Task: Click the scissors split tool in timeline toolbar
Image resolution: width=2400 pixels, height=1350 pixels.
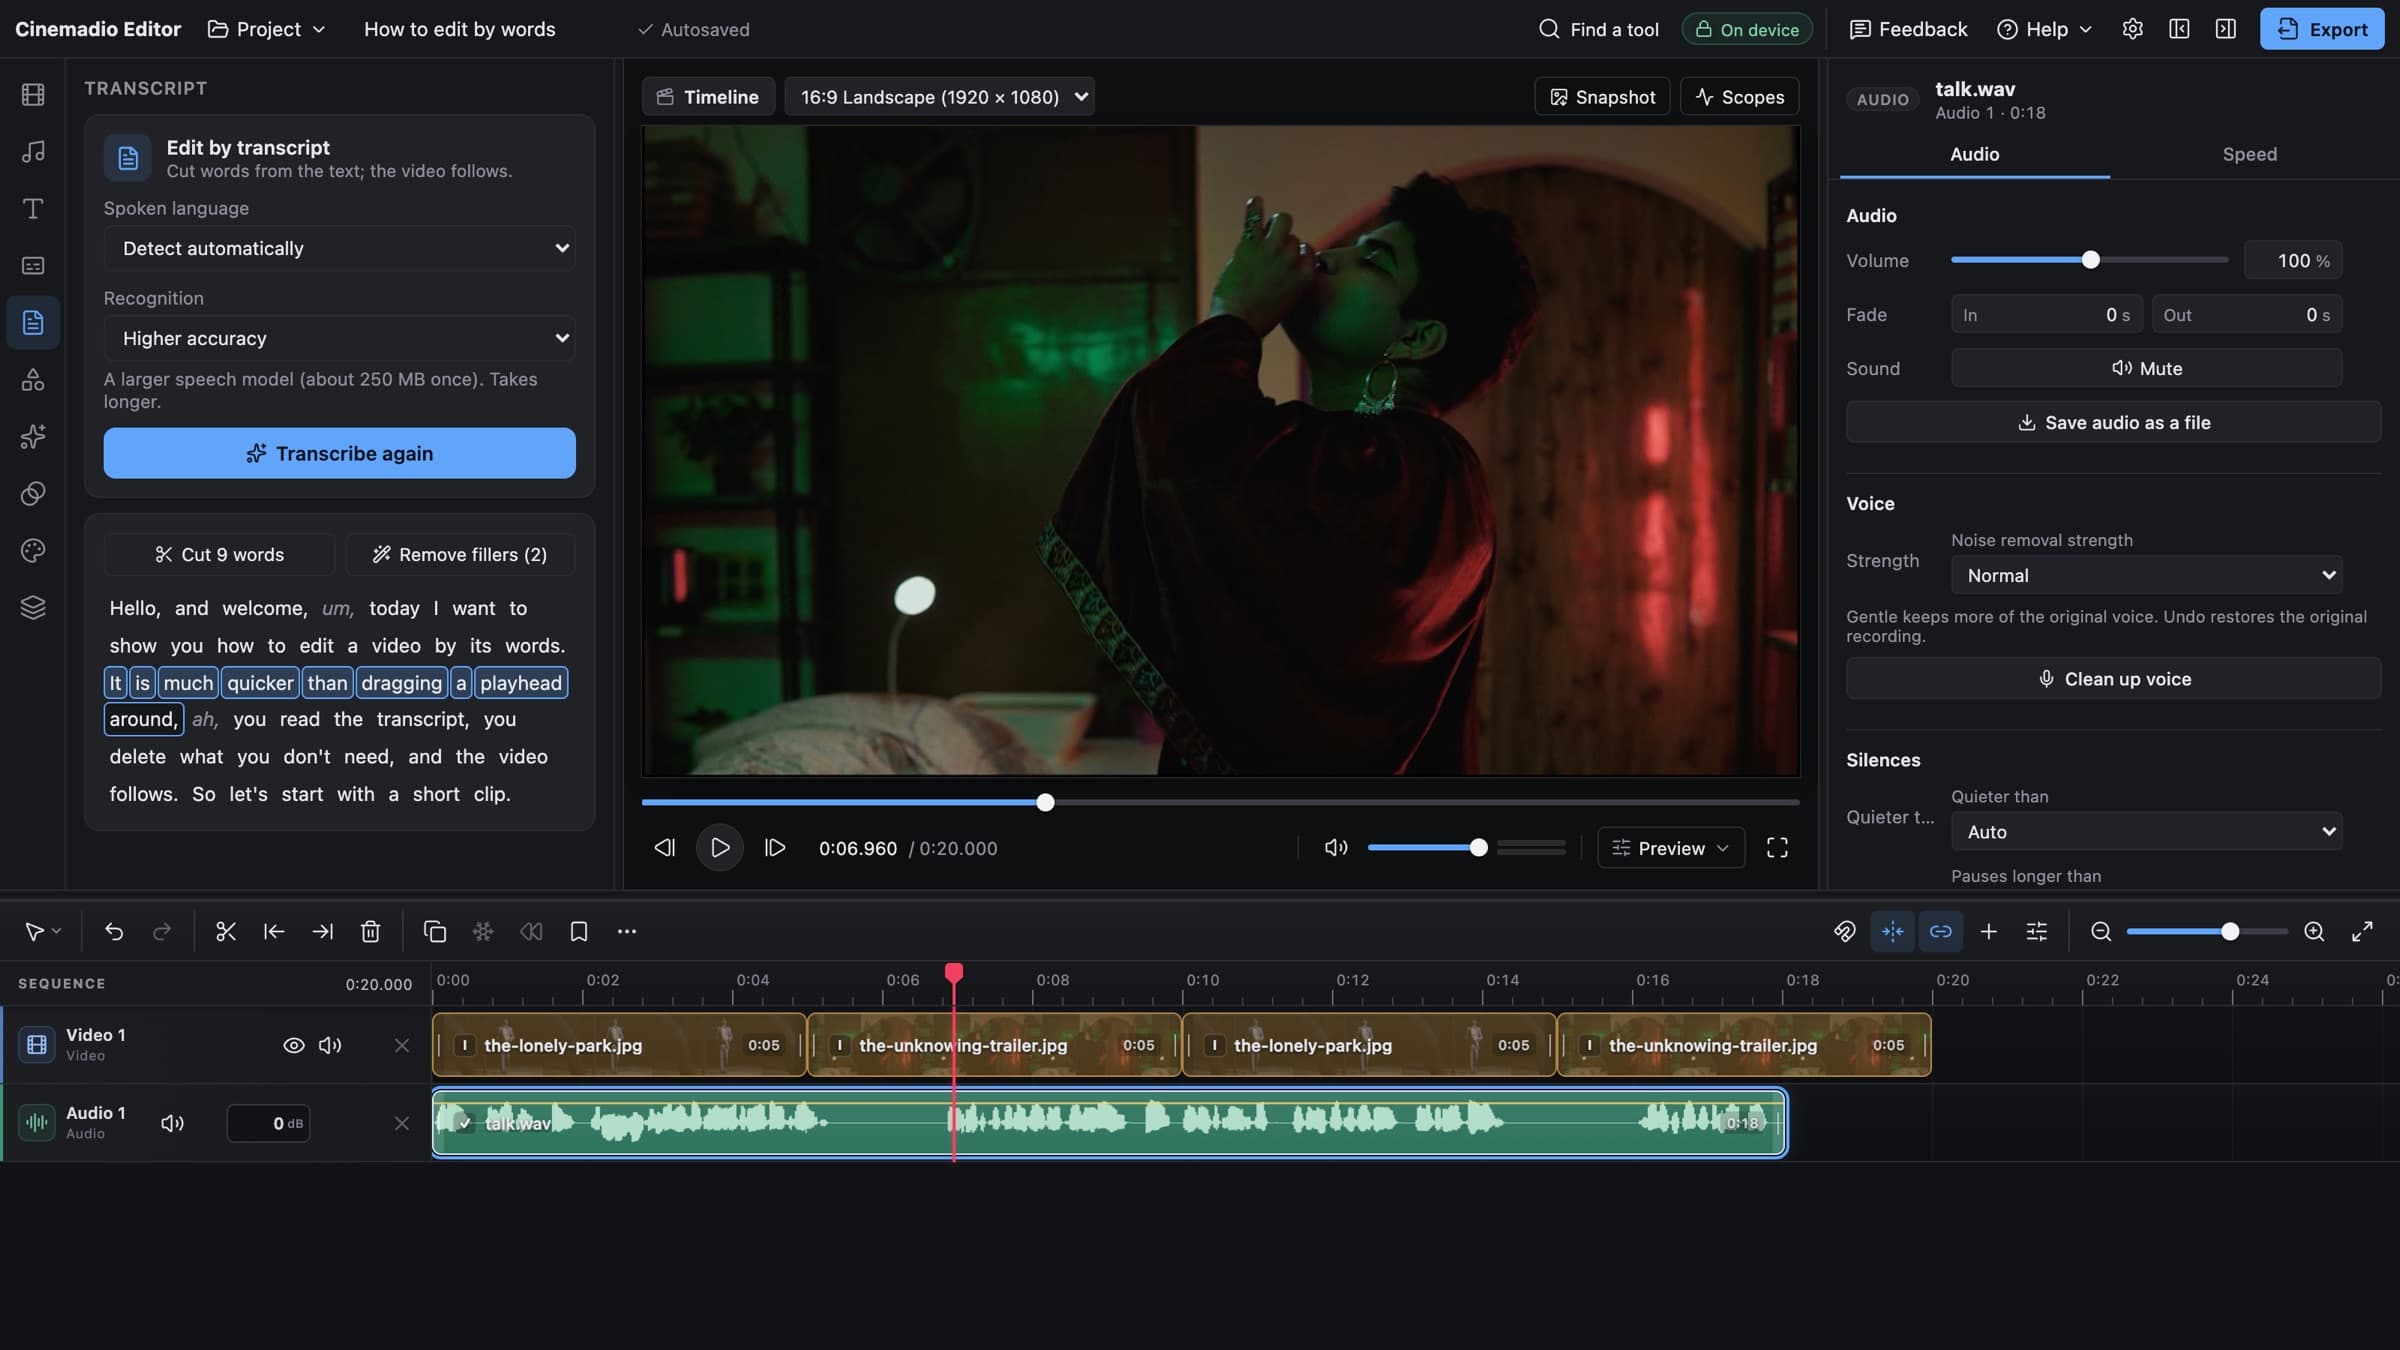Action: click(225, 932)
